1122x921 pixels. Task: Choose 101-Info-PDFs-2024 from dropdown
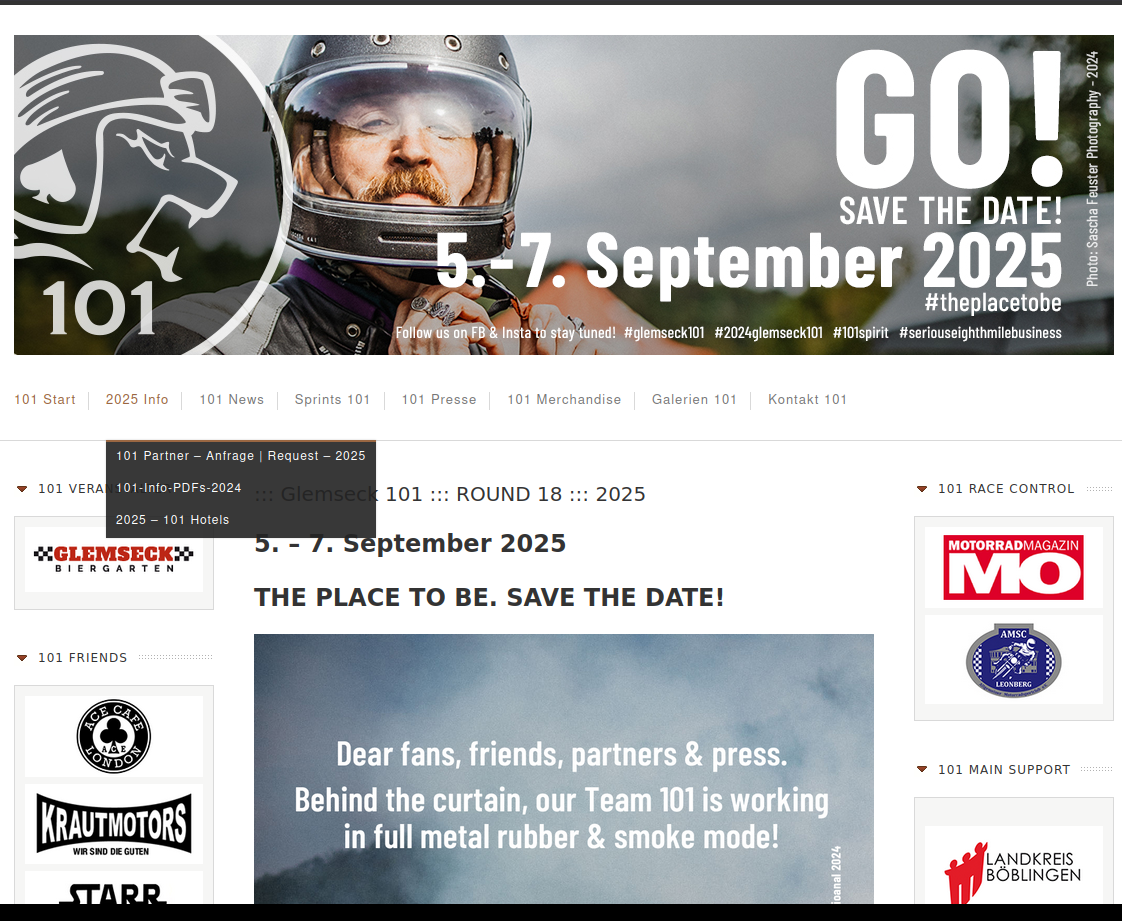tap(179, 488)
